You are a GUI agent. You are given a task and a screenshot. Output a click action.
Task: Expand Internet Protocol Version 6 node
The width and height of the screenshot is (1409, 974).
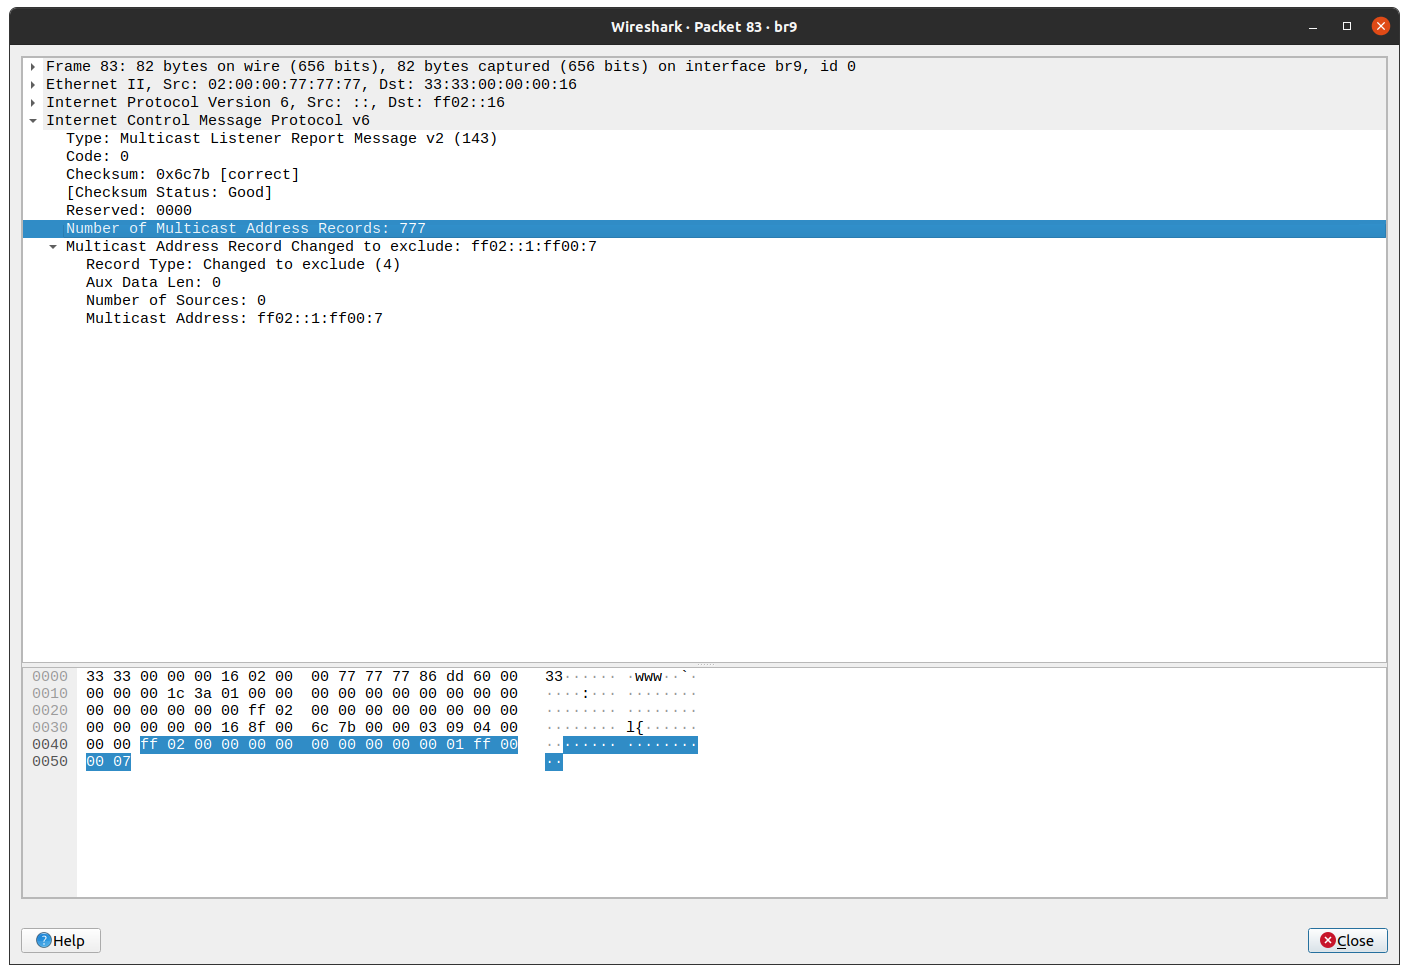[x=33, y=102]
